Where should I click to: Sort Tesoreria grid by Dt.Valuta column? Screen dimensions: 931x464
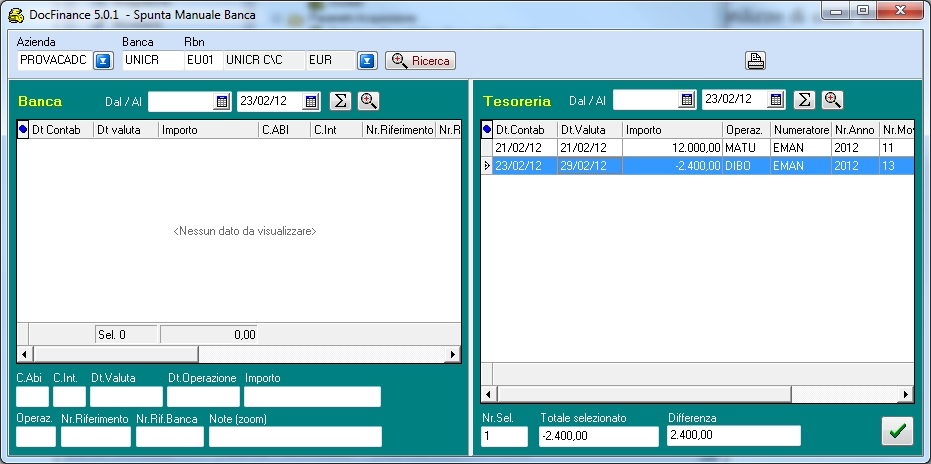click(x=590, y=130)
